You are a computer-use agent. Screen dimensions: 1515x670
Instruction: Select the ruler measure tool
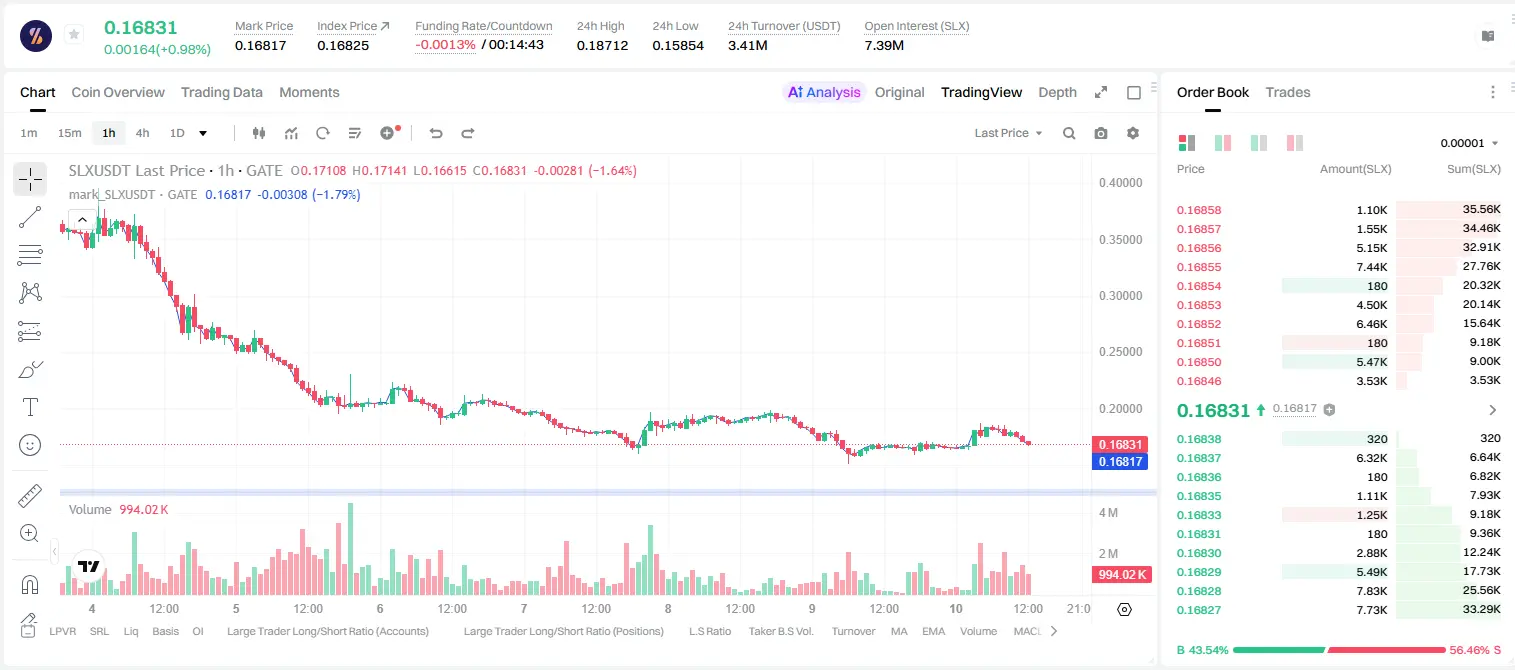30,496
